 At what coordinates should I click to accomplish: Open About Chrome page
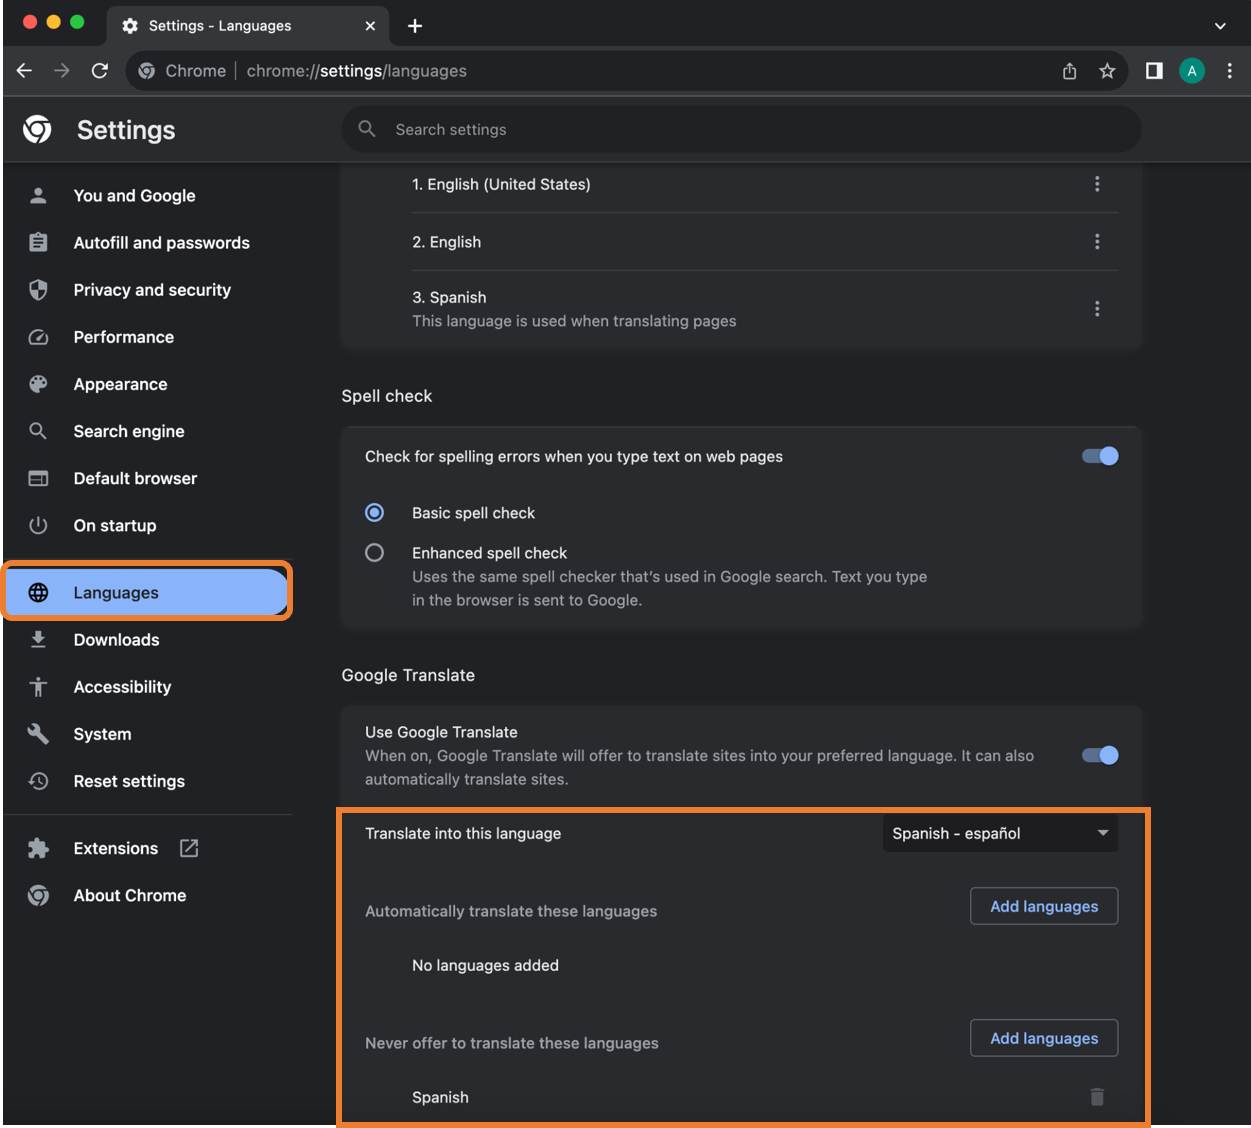(130, 895)
